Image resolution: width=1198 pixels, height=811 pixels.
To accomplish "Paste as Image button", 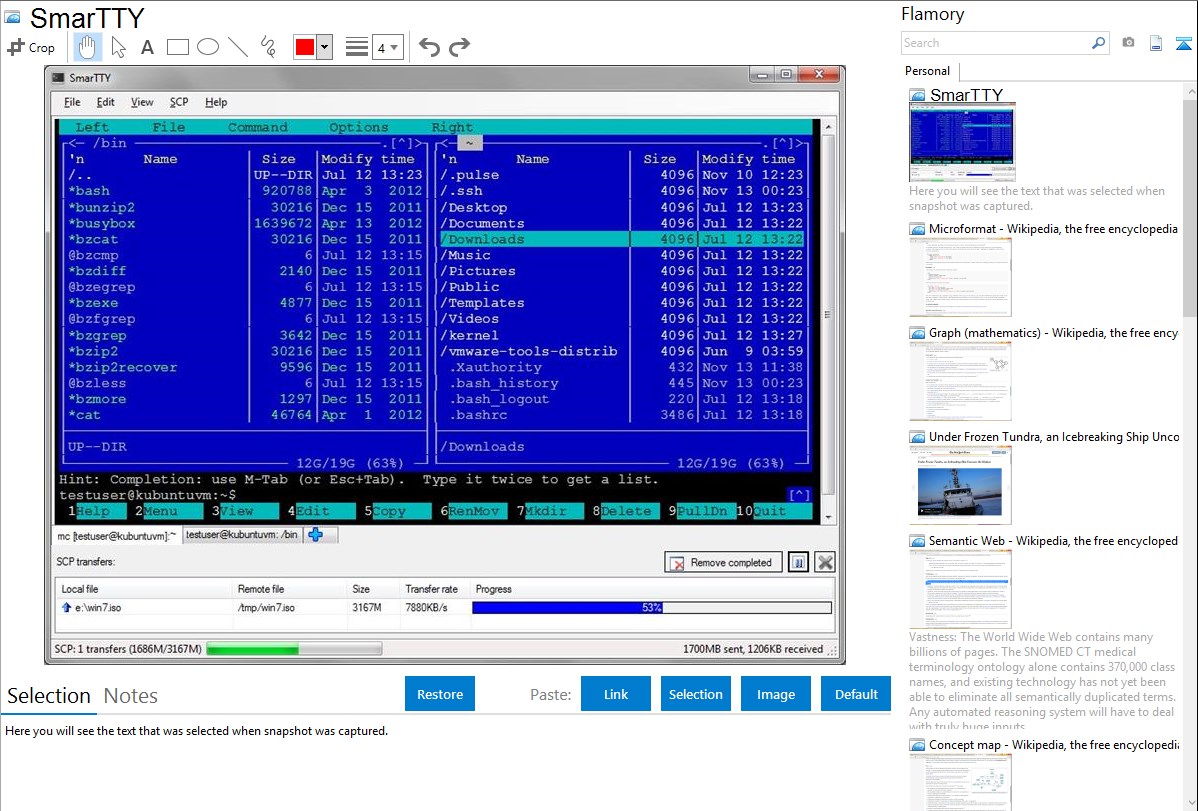I will [775, 694].
